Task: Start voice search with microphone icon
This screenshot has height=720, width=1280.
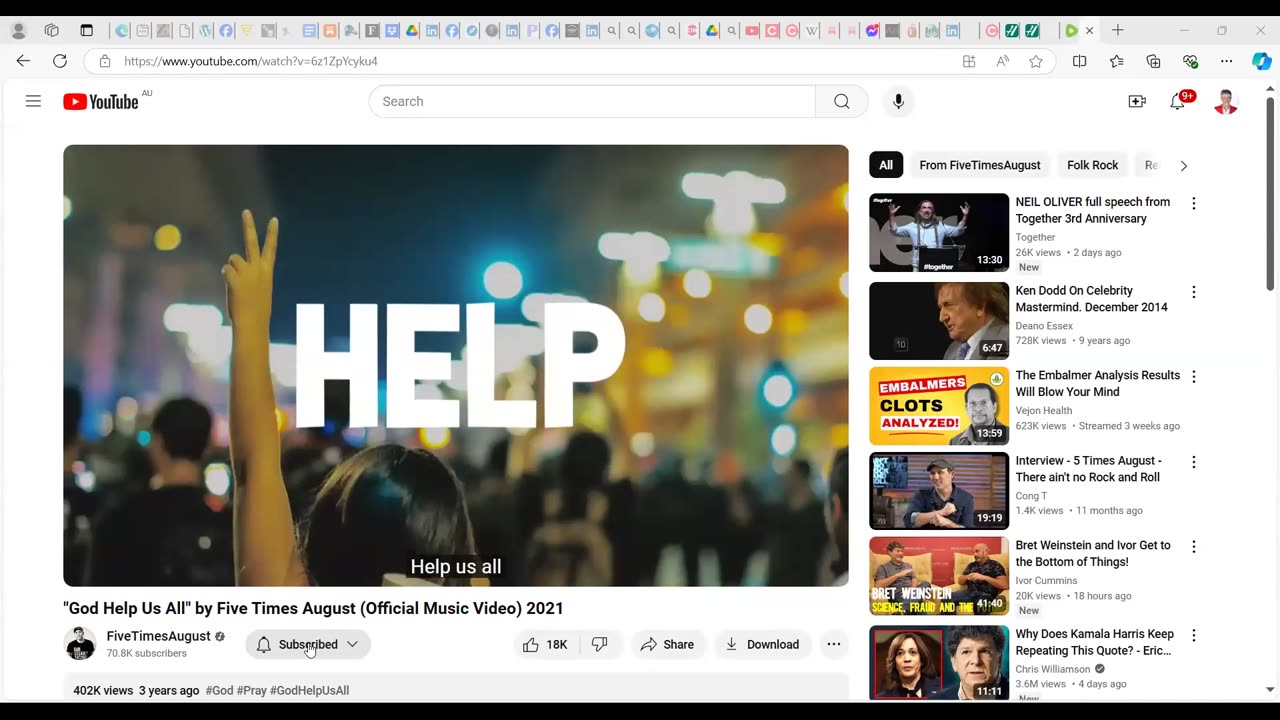Action: 898,101
